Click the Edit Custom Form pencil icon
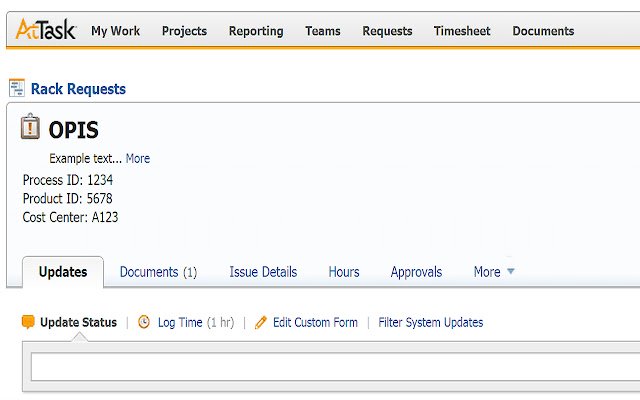The width and height of the screenshot is (640, 400). (x=260, y=322)
